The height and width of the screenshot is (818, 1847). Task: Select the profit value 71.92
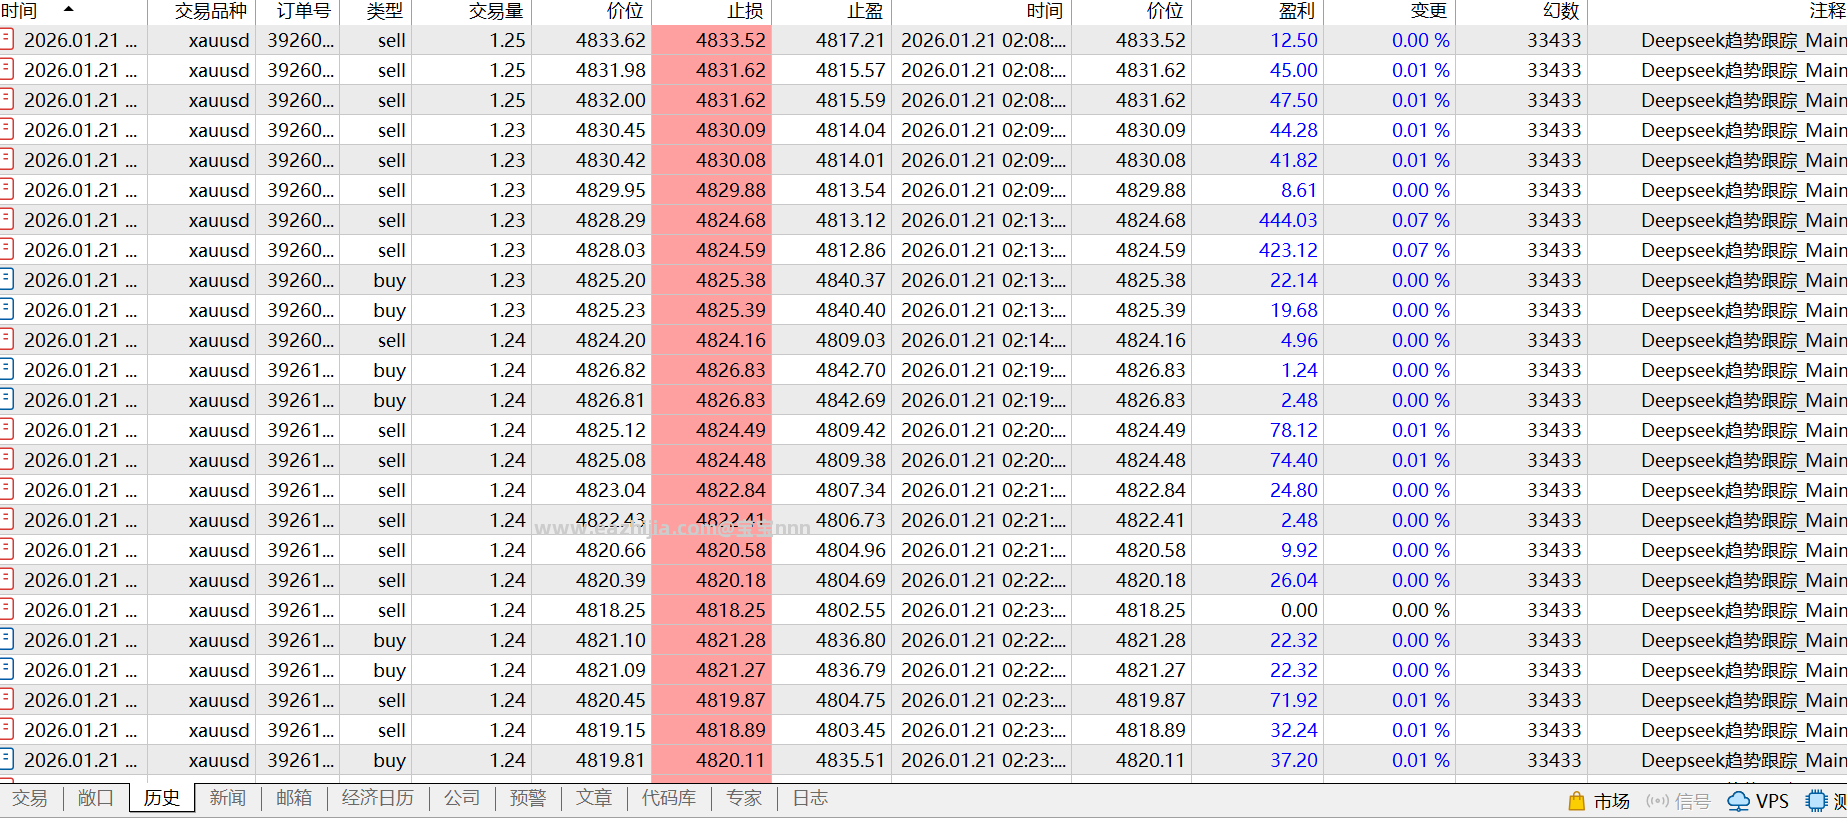(1294, 700)
